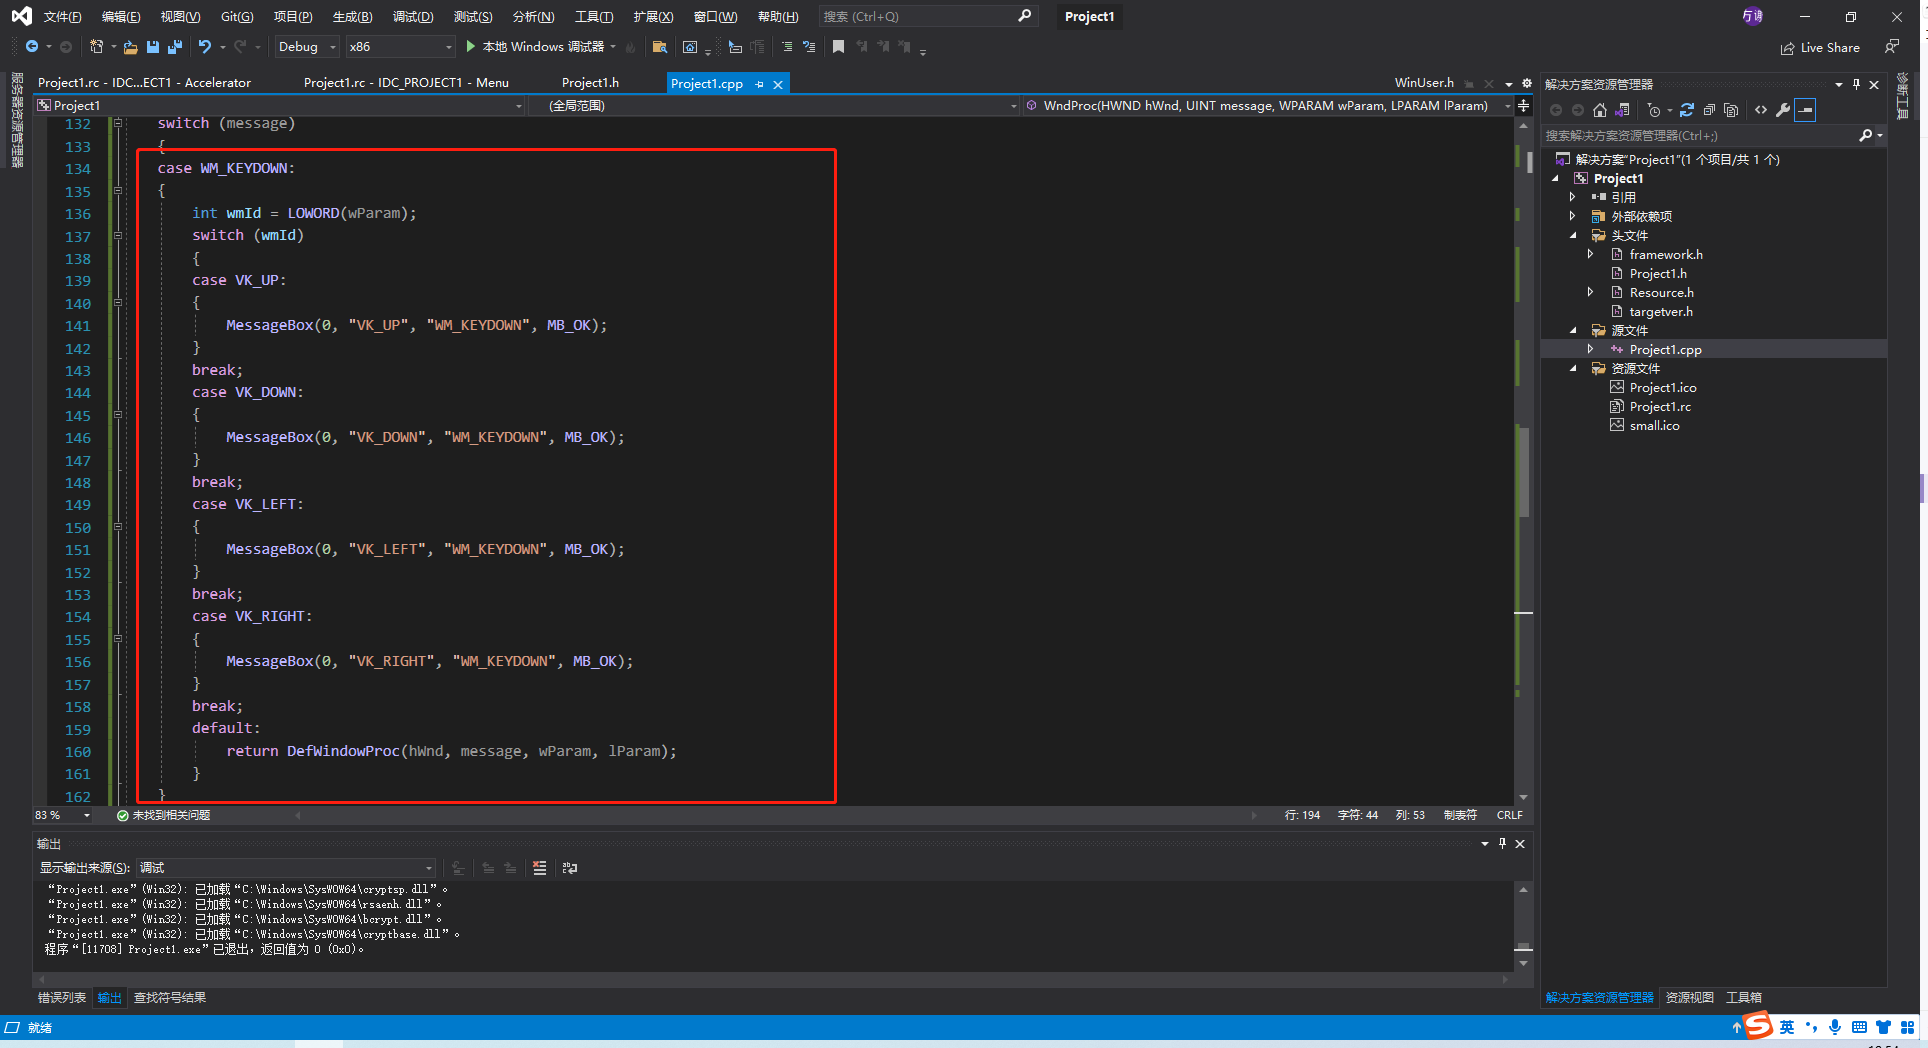Image resolution: width=1928 pixels, height=1048 pixels.
Task: Open the 错误列表 tab at the bottom
Action: [x=62, y=998]
